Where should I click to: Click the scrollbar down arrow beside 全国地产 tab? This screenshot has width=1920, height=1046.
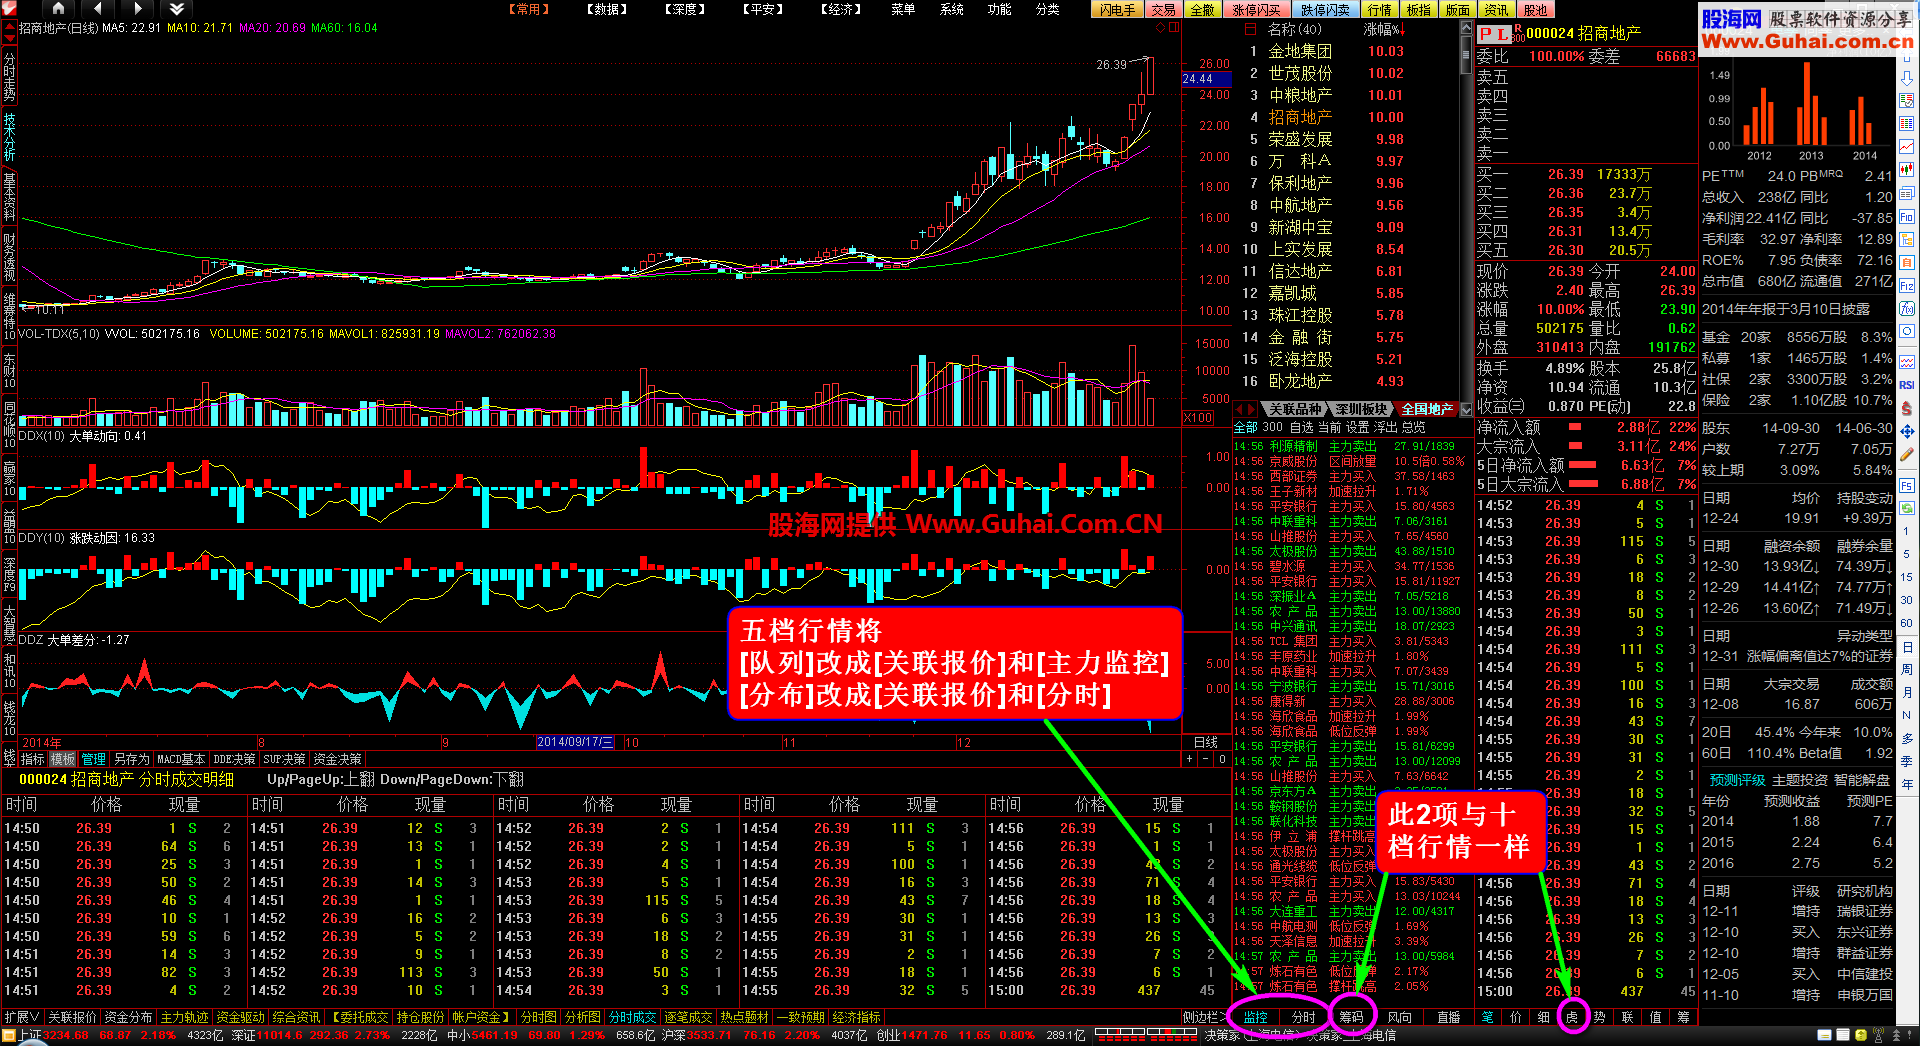point(1466,409)
